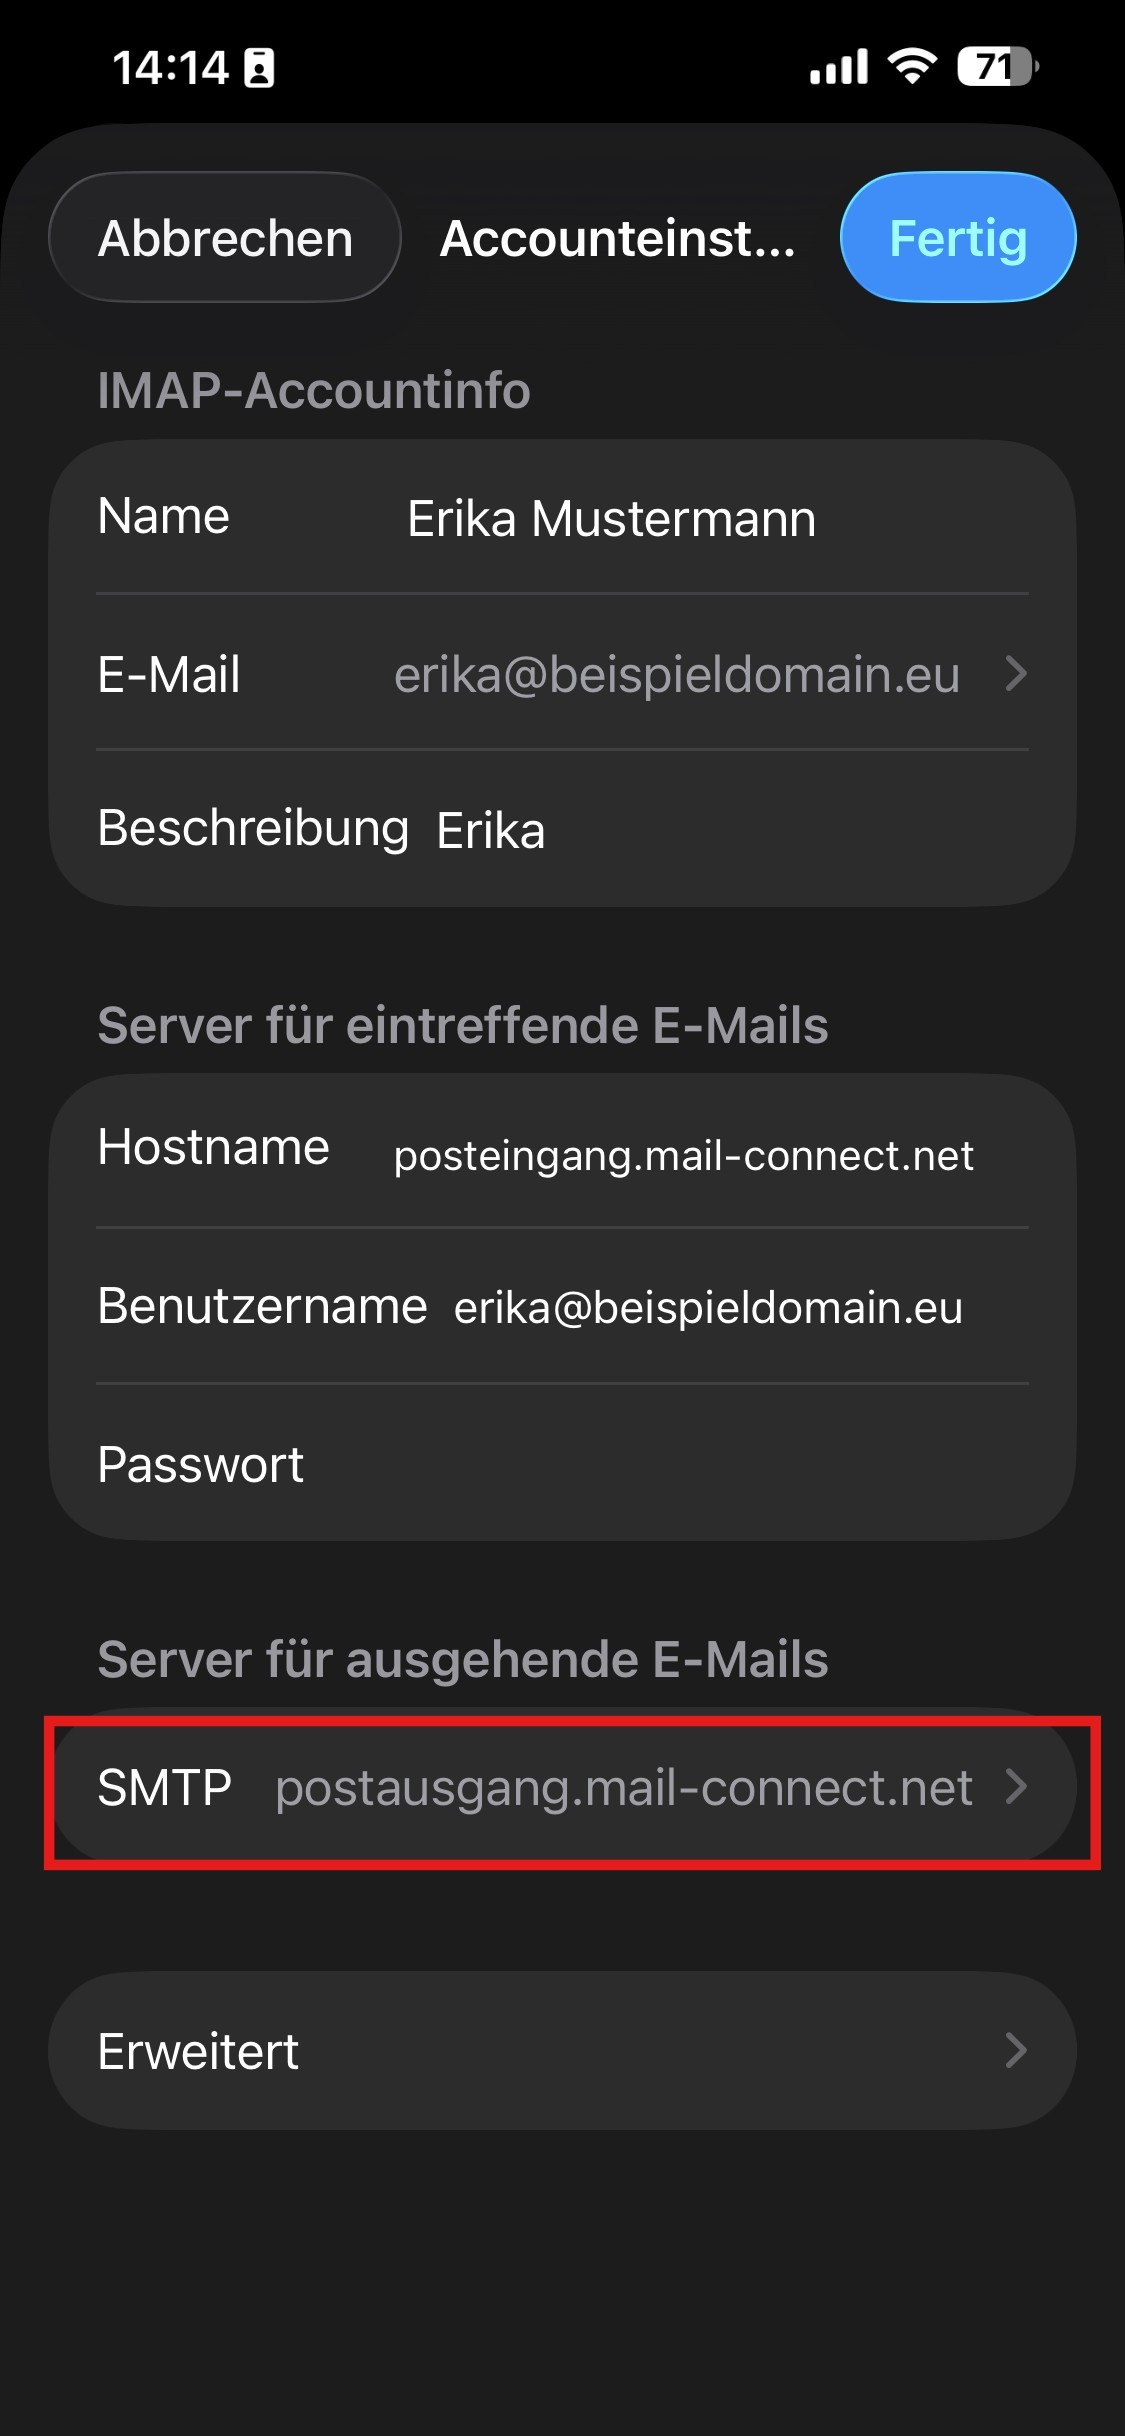Viewport: 1125px width, 2436px height.
Task: Tap the ID card icon beside the clock
Action: [x=259, y=68]
